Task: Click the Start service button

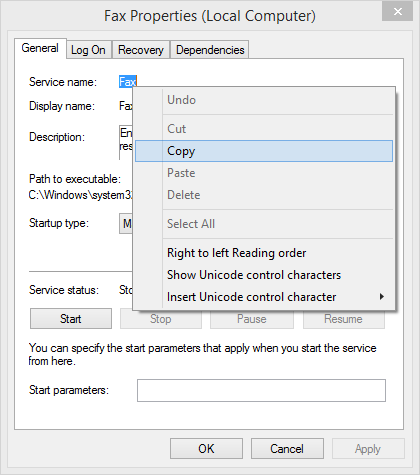Action: [x=71, y=319]
